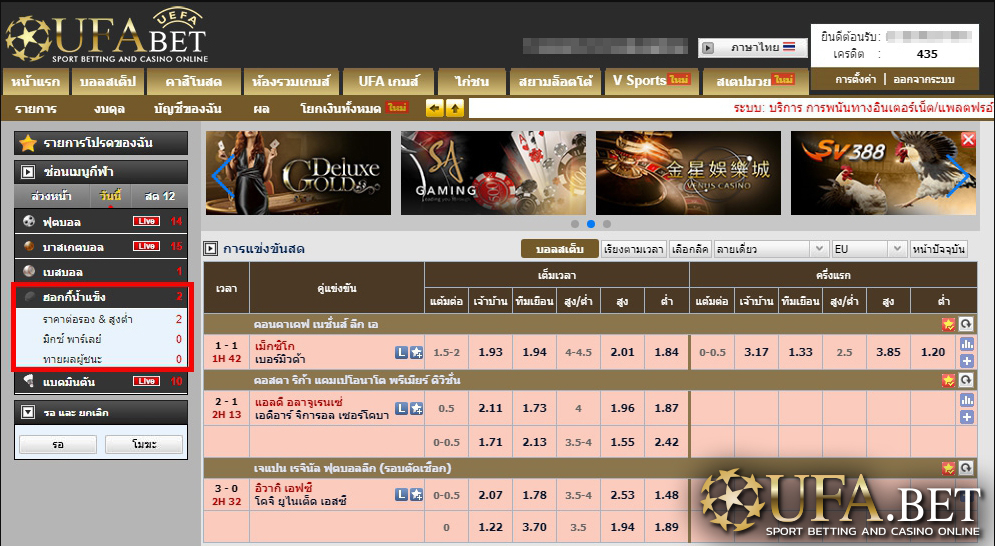Click the เรียงตามเวลา sort button
Image resolution: width=995 pixels, height=546 pixels.
633,249
